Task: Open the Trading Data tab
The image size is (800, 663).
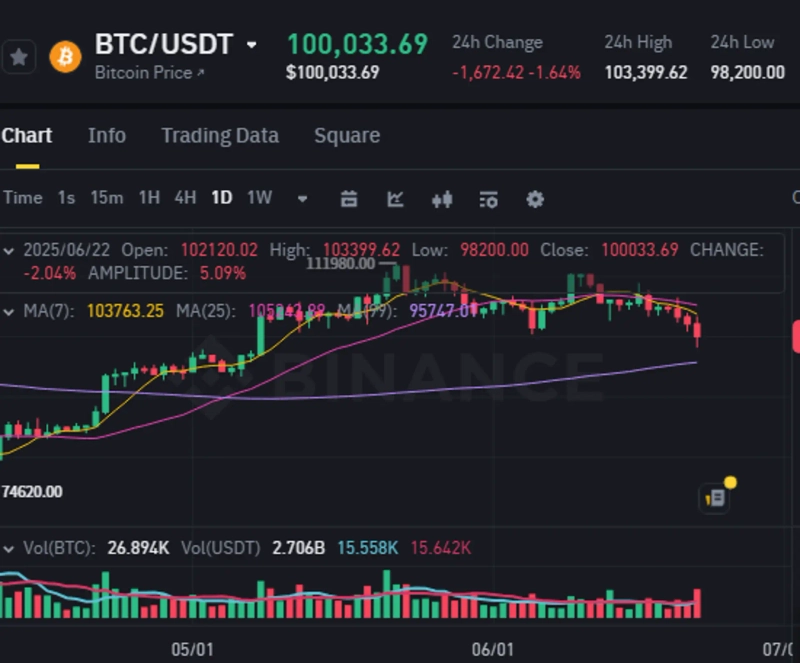Action: coord(220,136)
